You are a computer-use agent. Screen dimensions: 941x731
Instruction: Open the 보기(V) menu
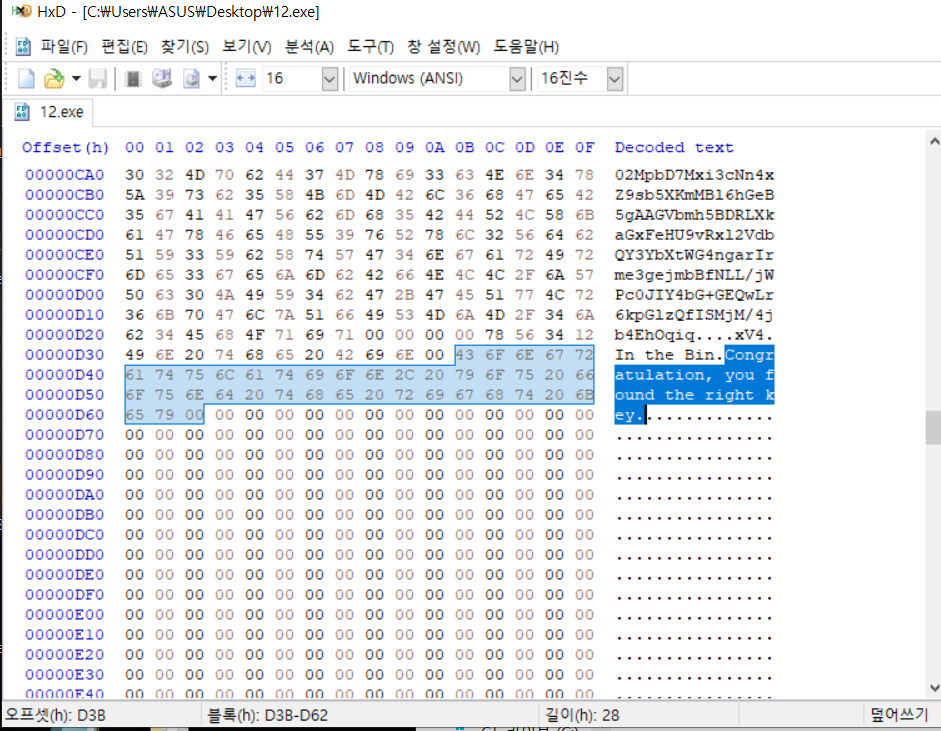[247, 47]
